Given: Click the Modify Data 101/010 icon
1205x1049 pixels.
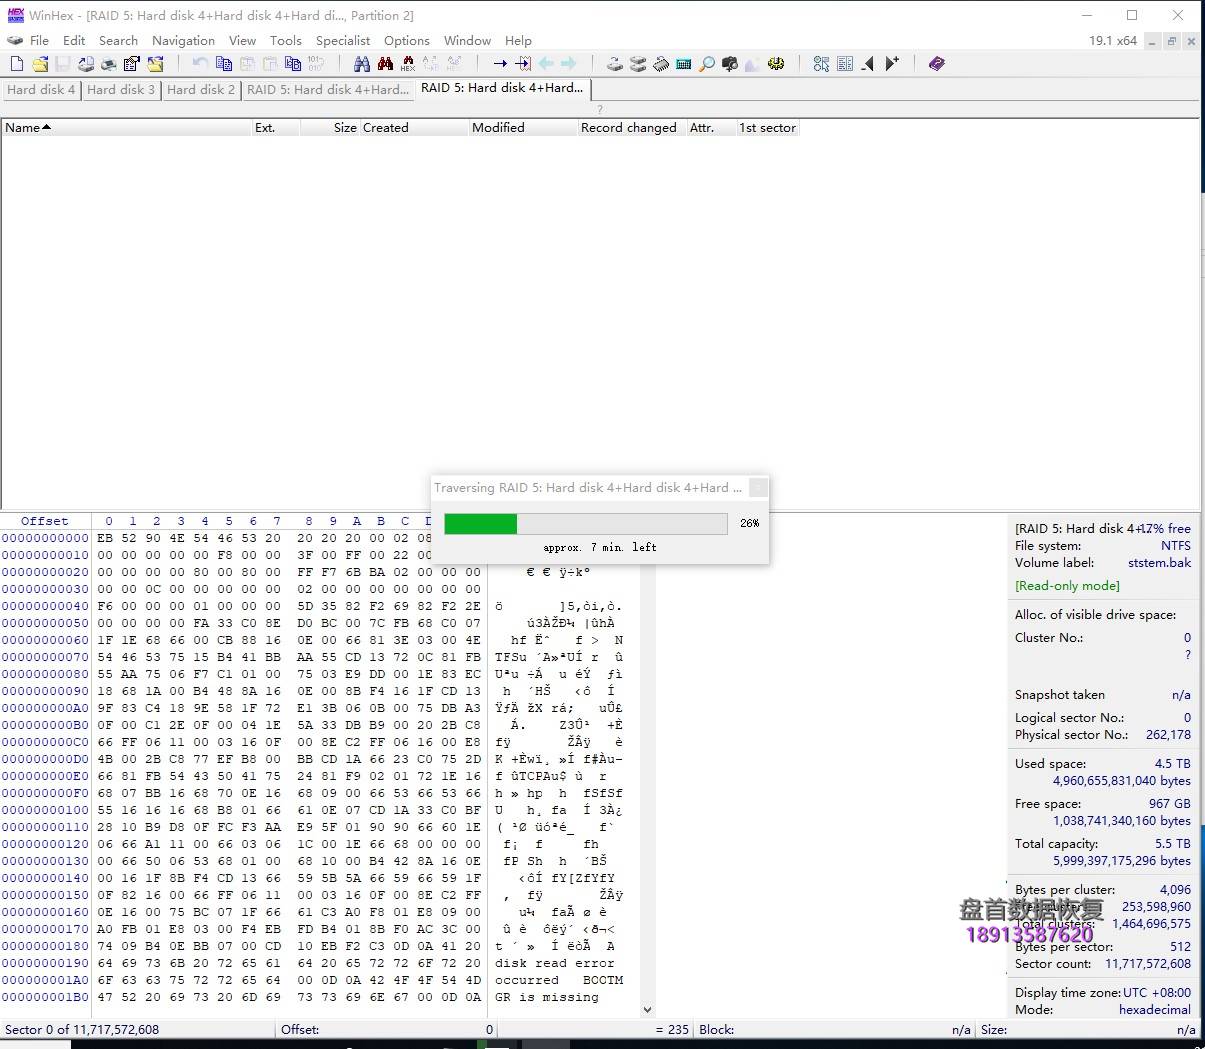Looking at the screenshot, I should 316,64.
